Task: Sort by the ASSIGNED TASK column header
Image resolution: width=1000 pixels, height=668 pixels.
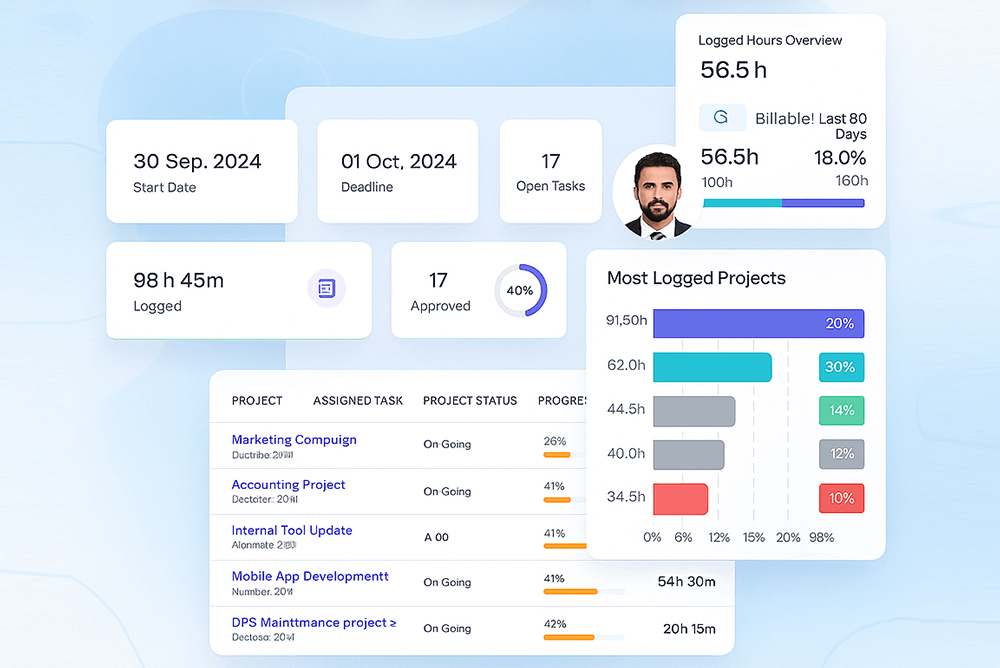Action: [x=358, y=401]
